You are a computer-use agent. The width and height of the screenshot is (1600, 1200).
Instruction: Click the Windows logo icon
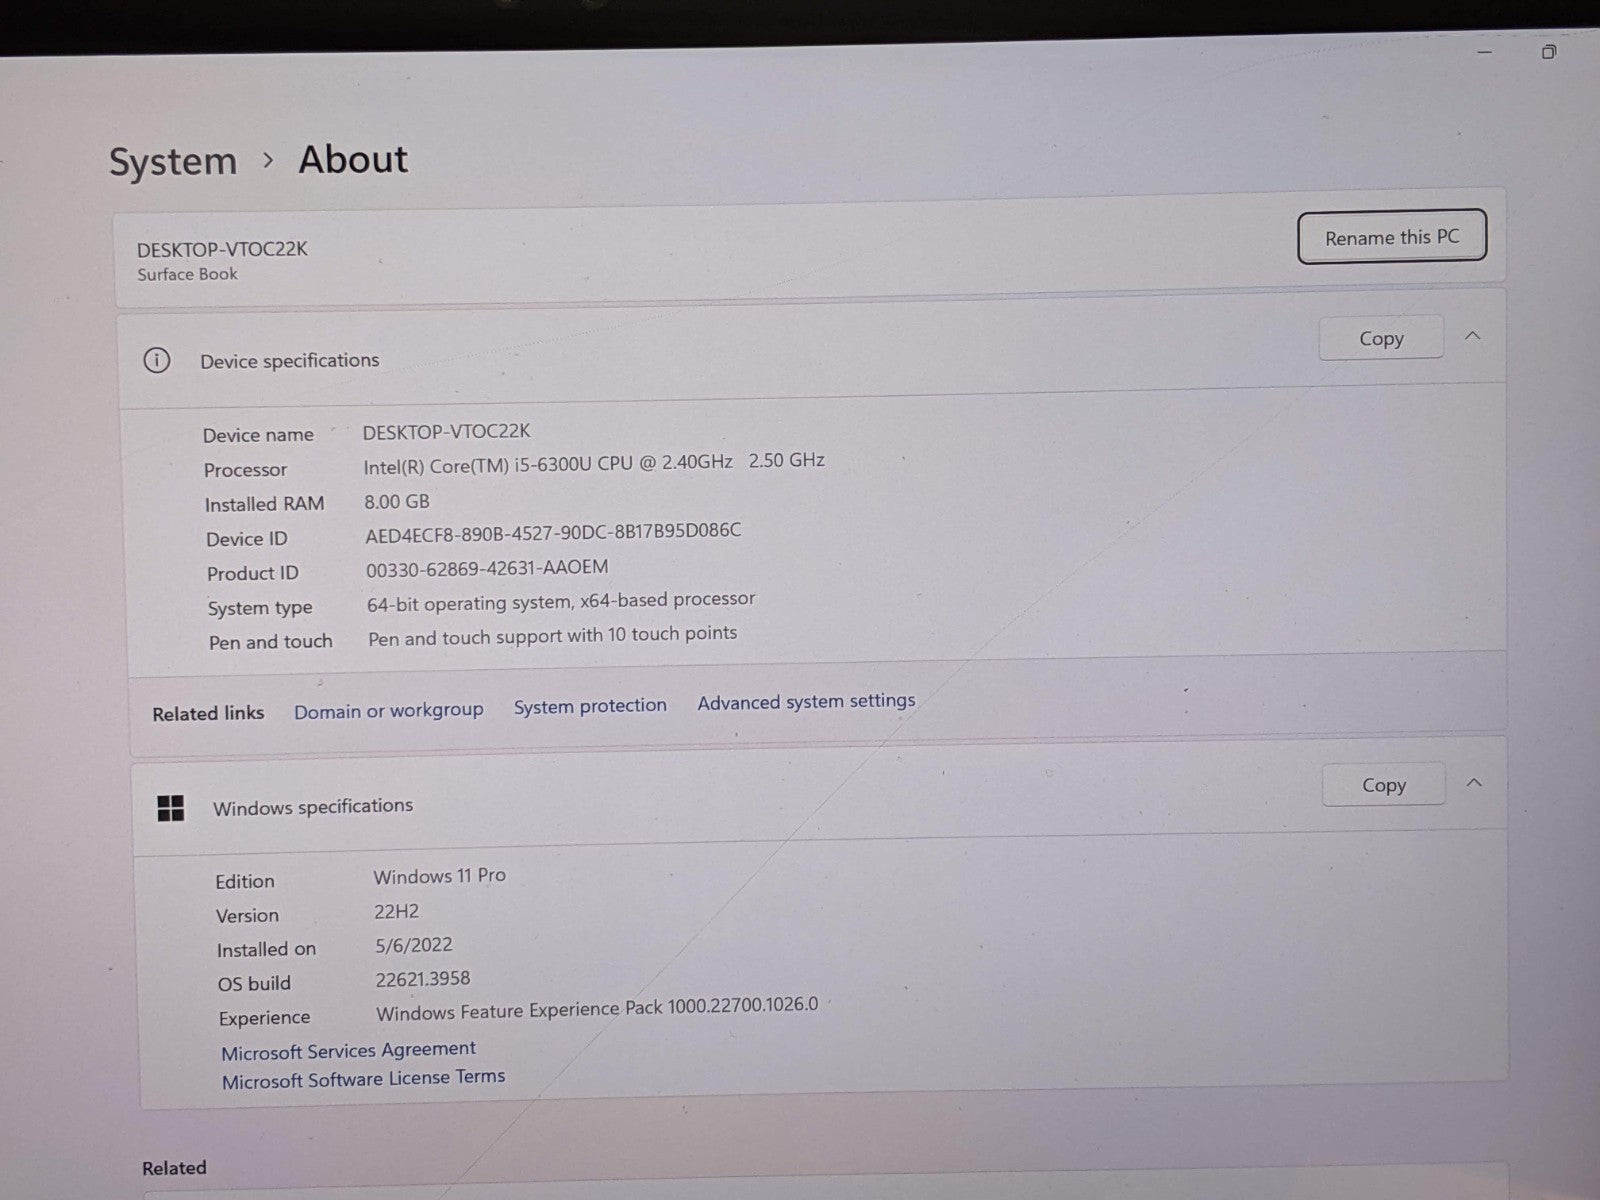coord(171,808)
